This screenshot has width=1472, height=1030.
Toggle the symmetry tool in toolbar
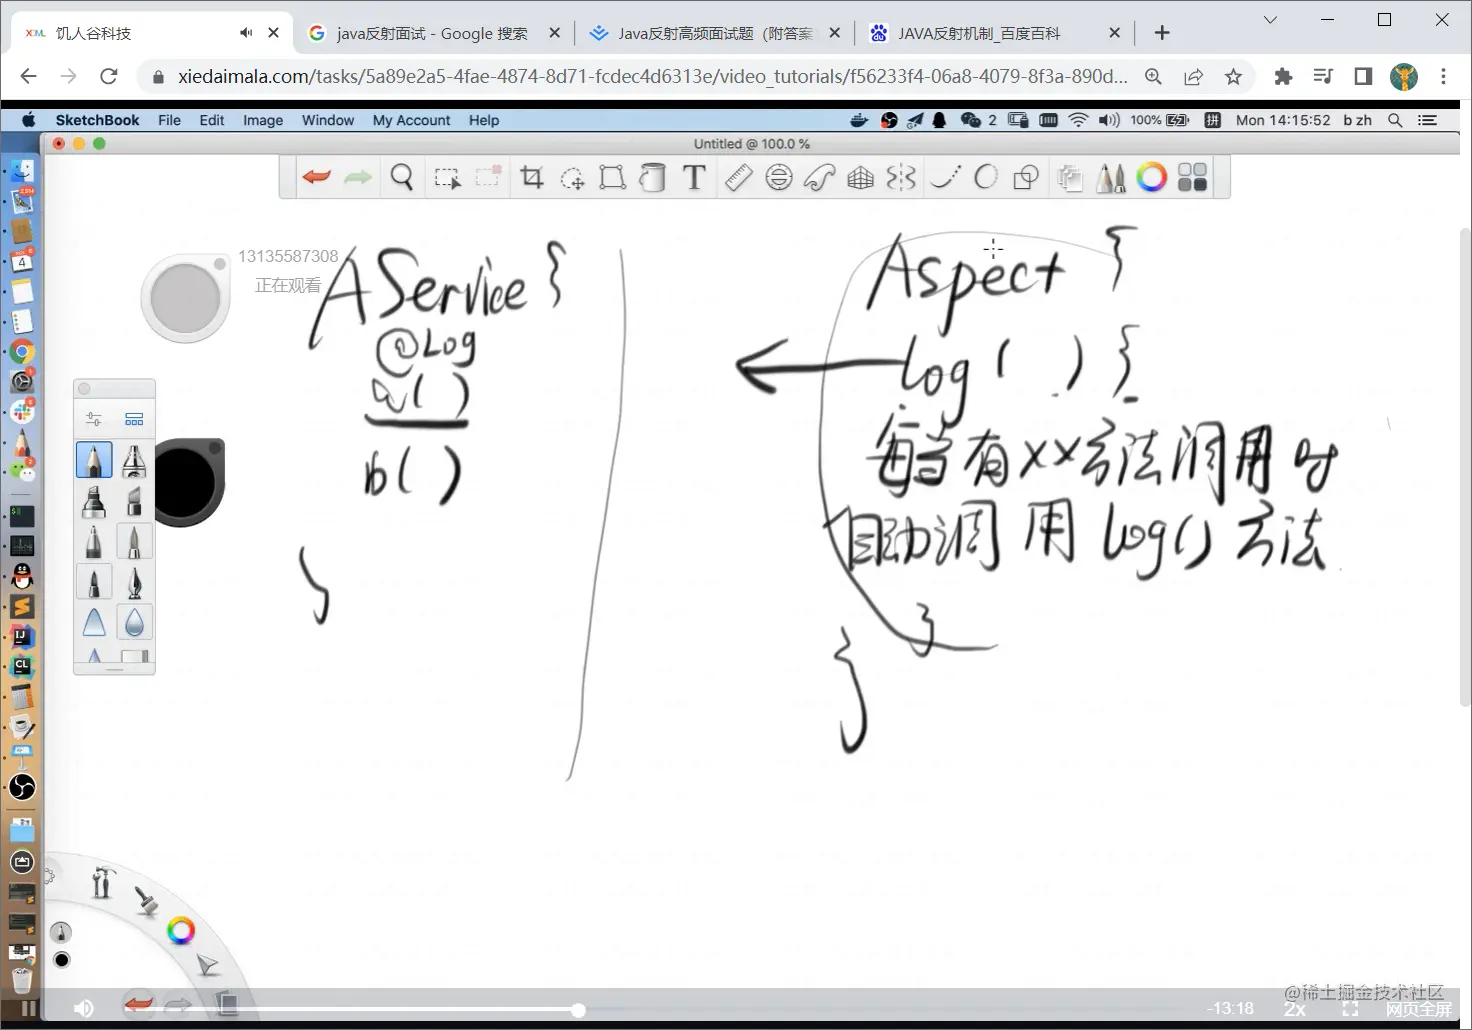(901, 178)
